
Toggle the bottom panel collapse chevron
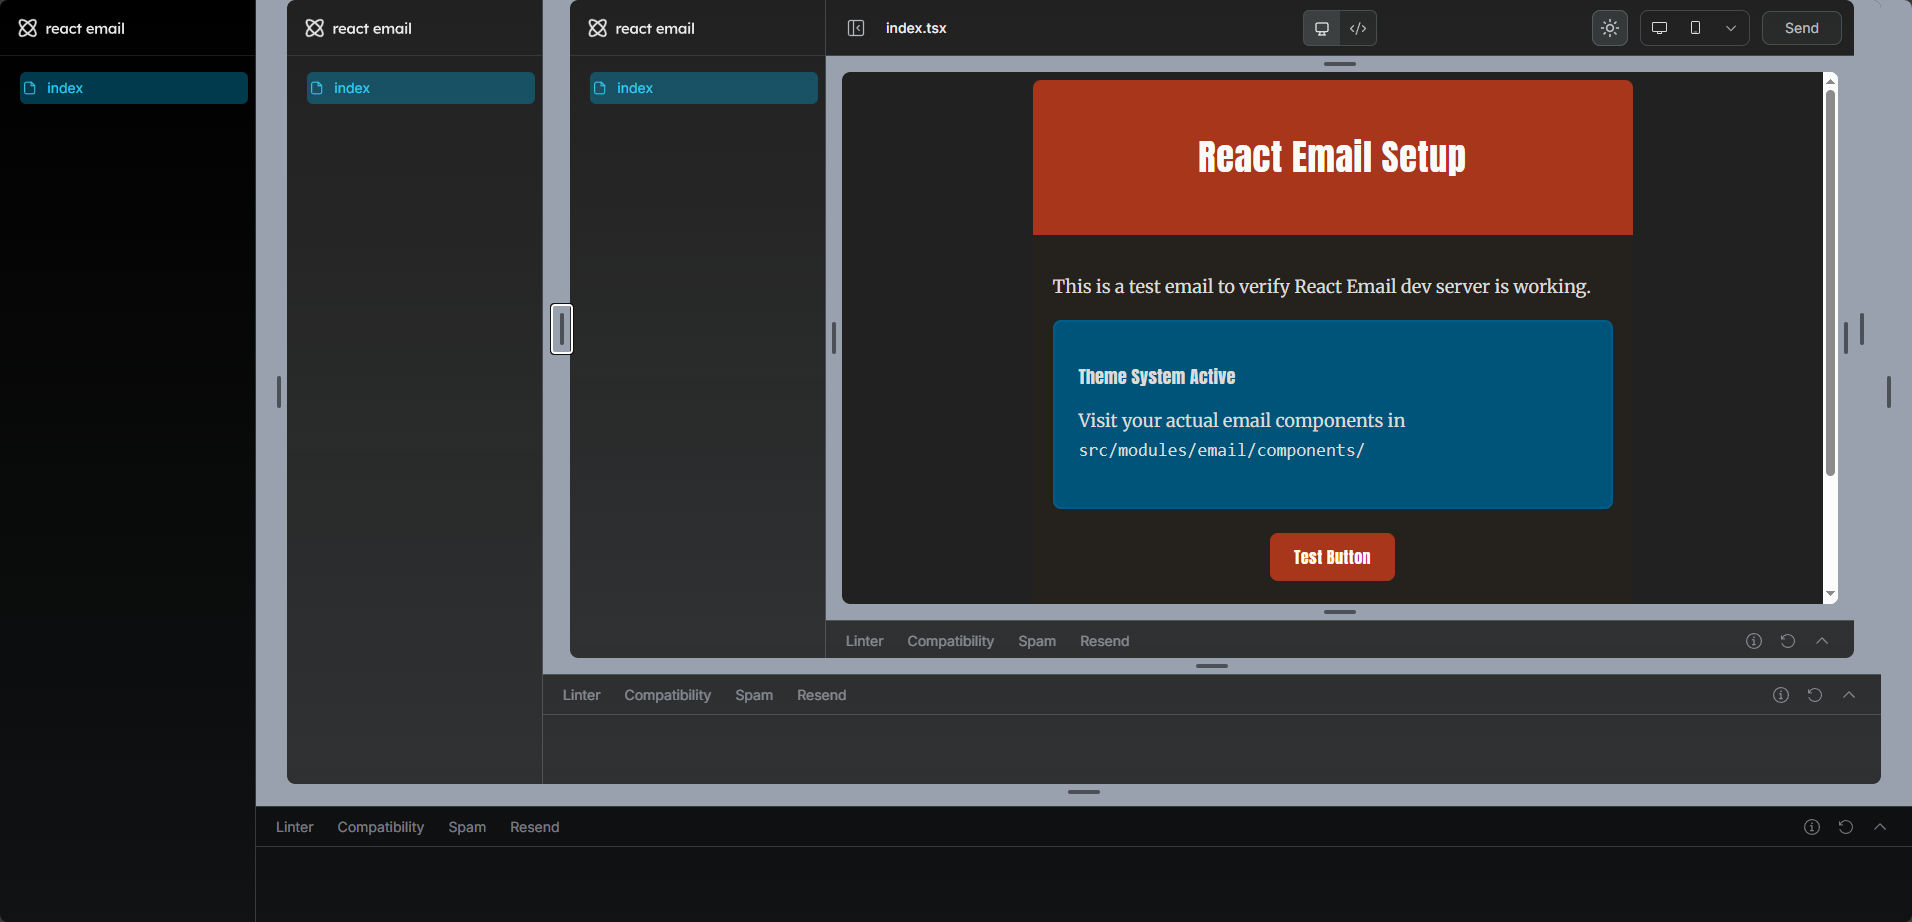tap(1849, 694)
